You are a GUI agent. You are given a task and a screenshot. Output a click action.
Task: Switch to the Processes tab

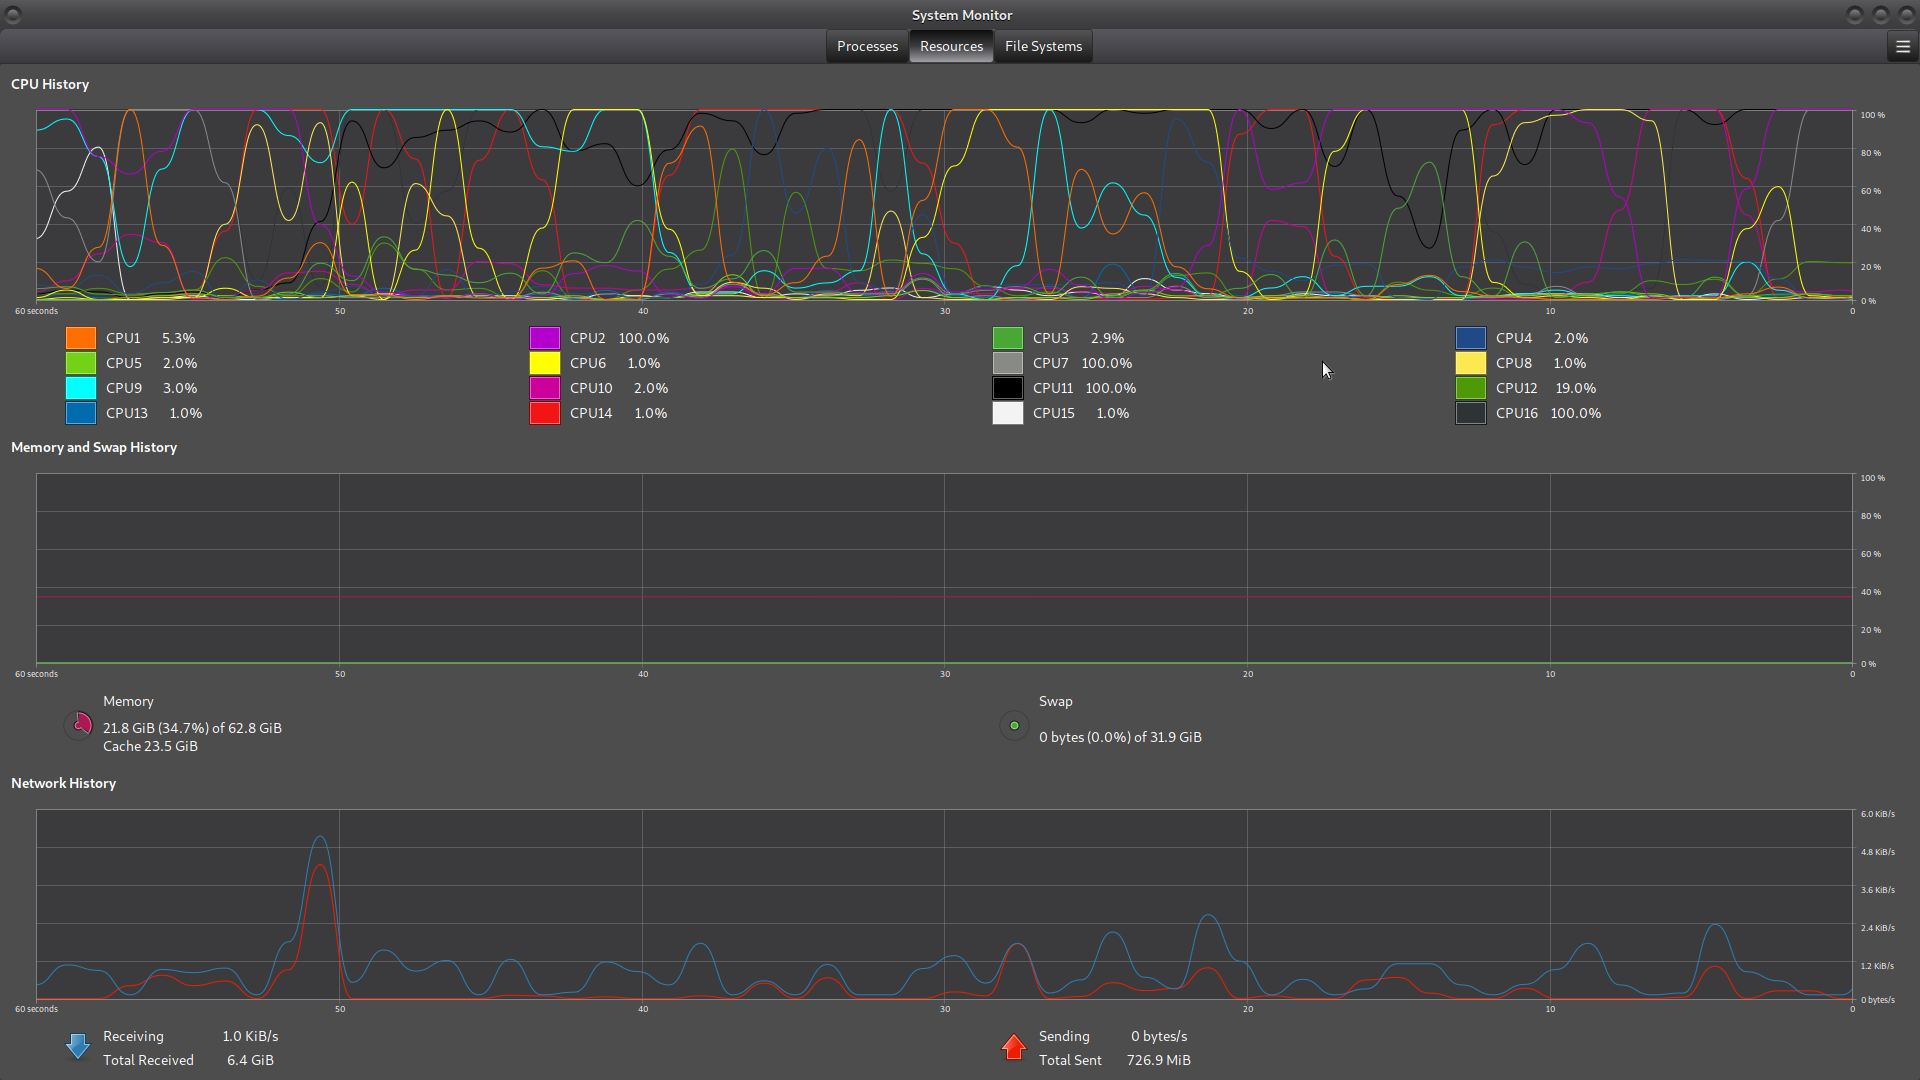click(x=867, y=47)
